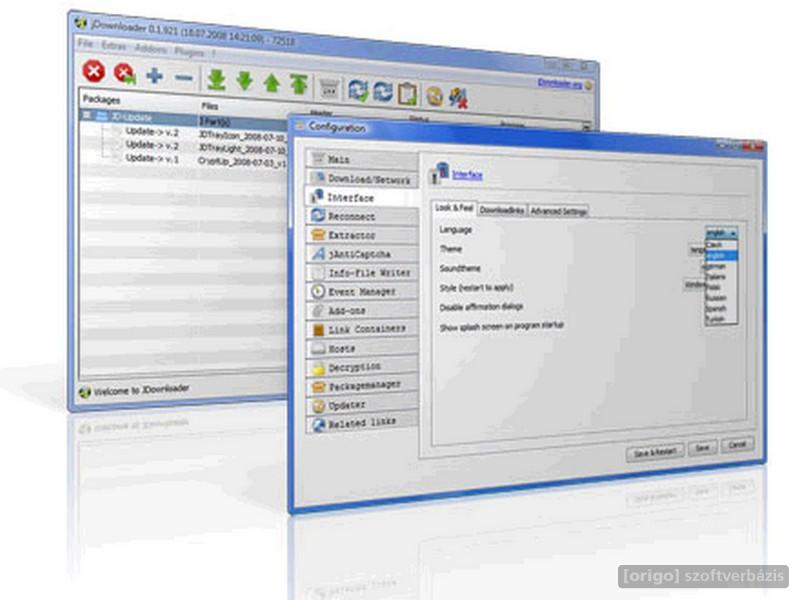Click the Welcome to JDownloader status text
Screen dimensions: 800x600
point(141,390)
